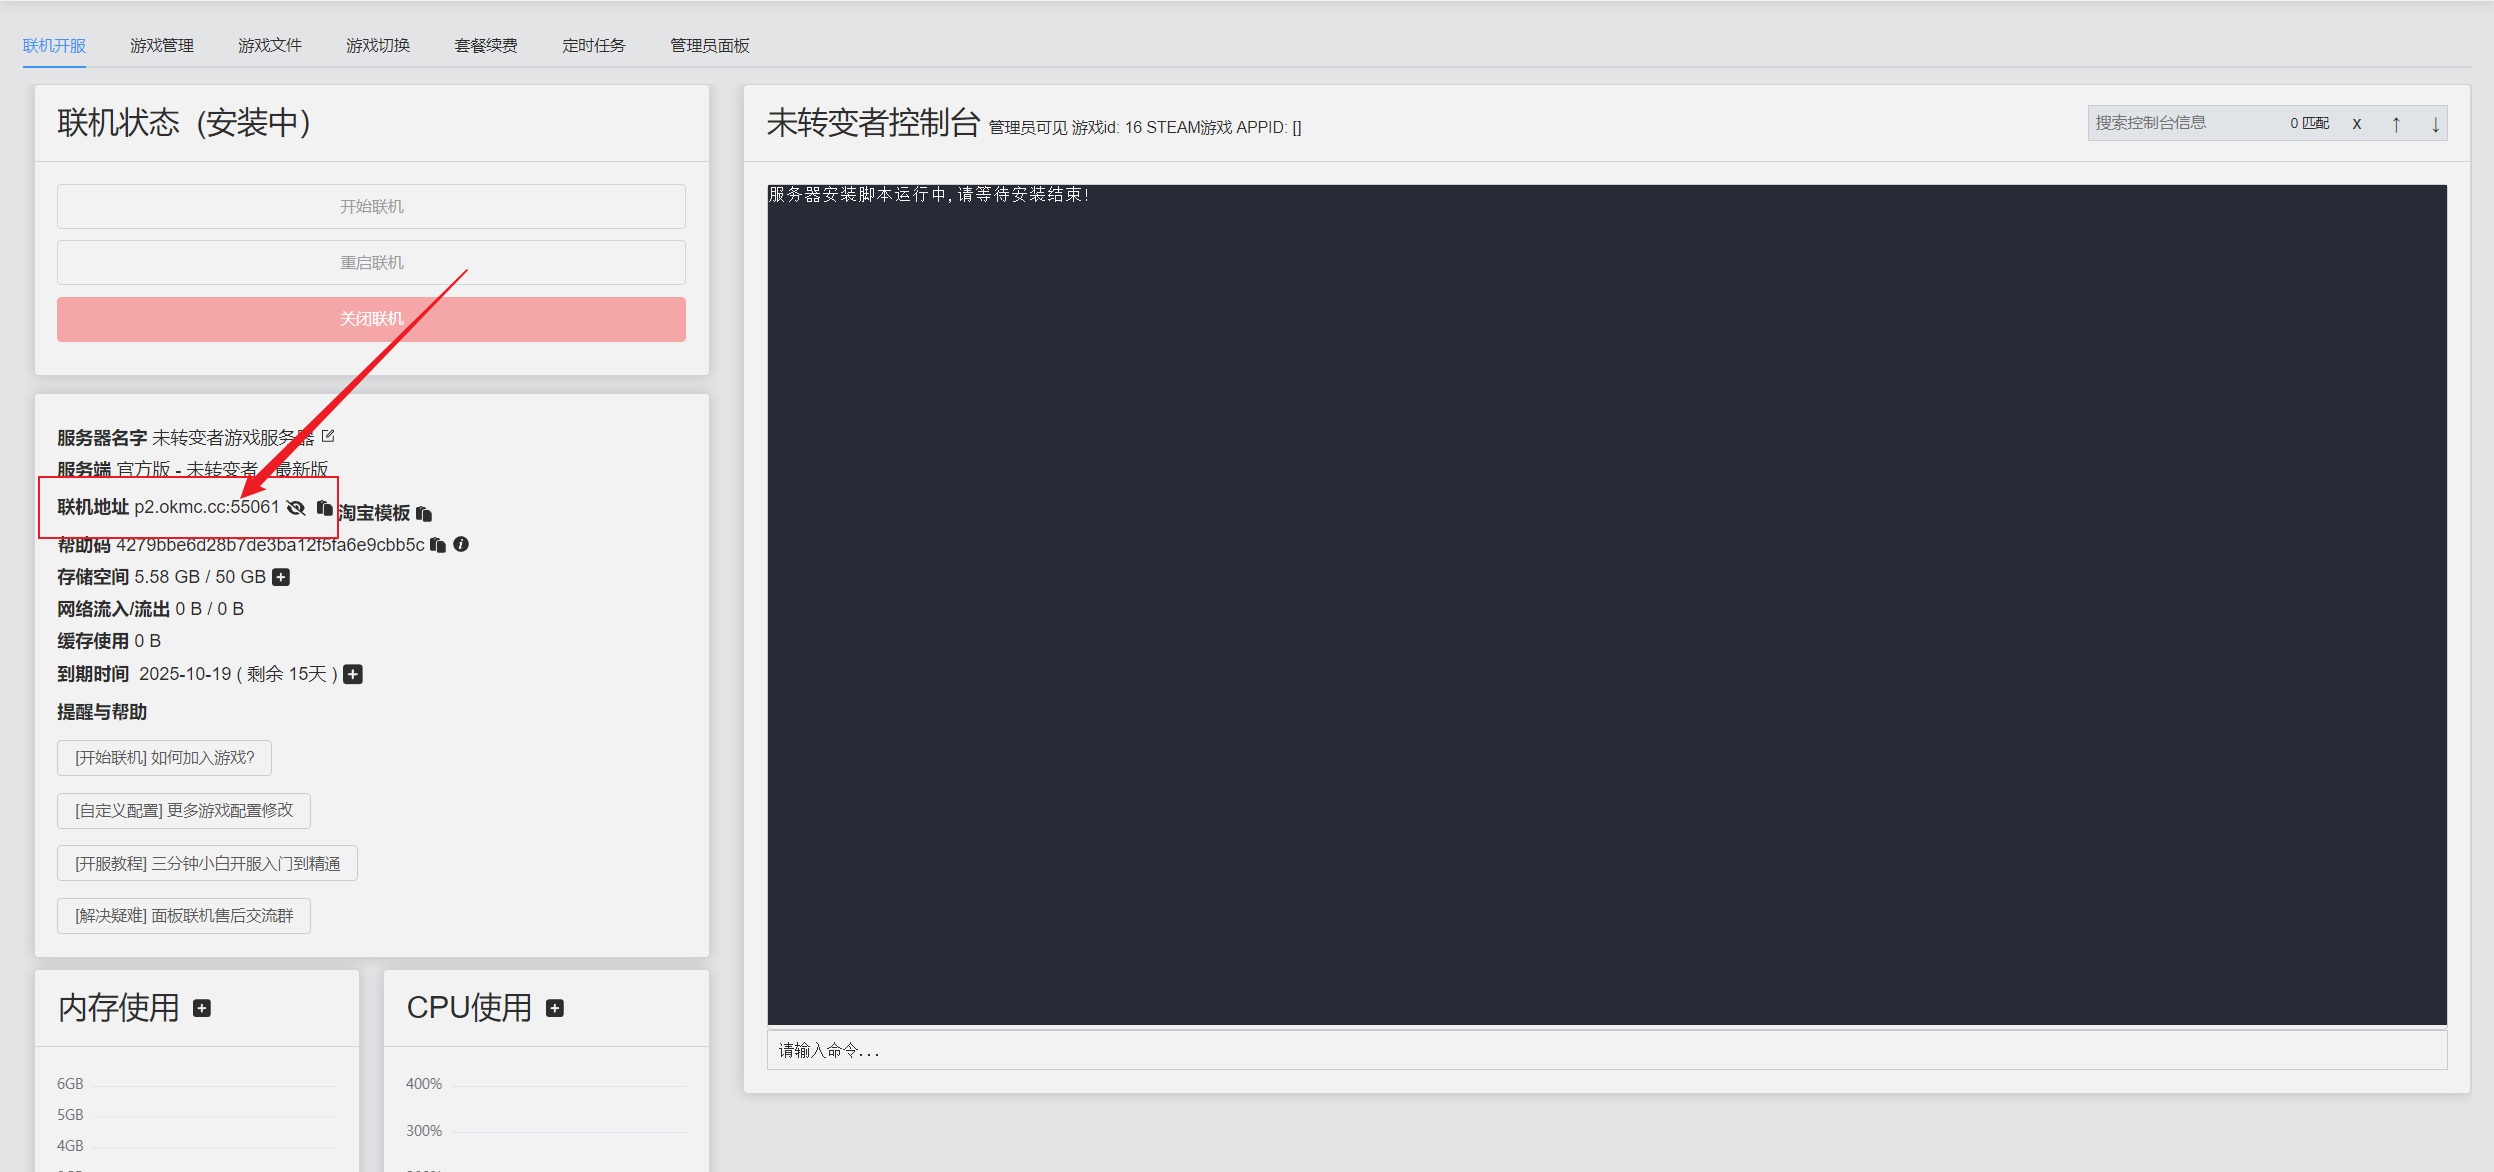Screen dimensions: 2494x1172
Task: Clear console search with the x icon
Action: (x=2357, y=124)
